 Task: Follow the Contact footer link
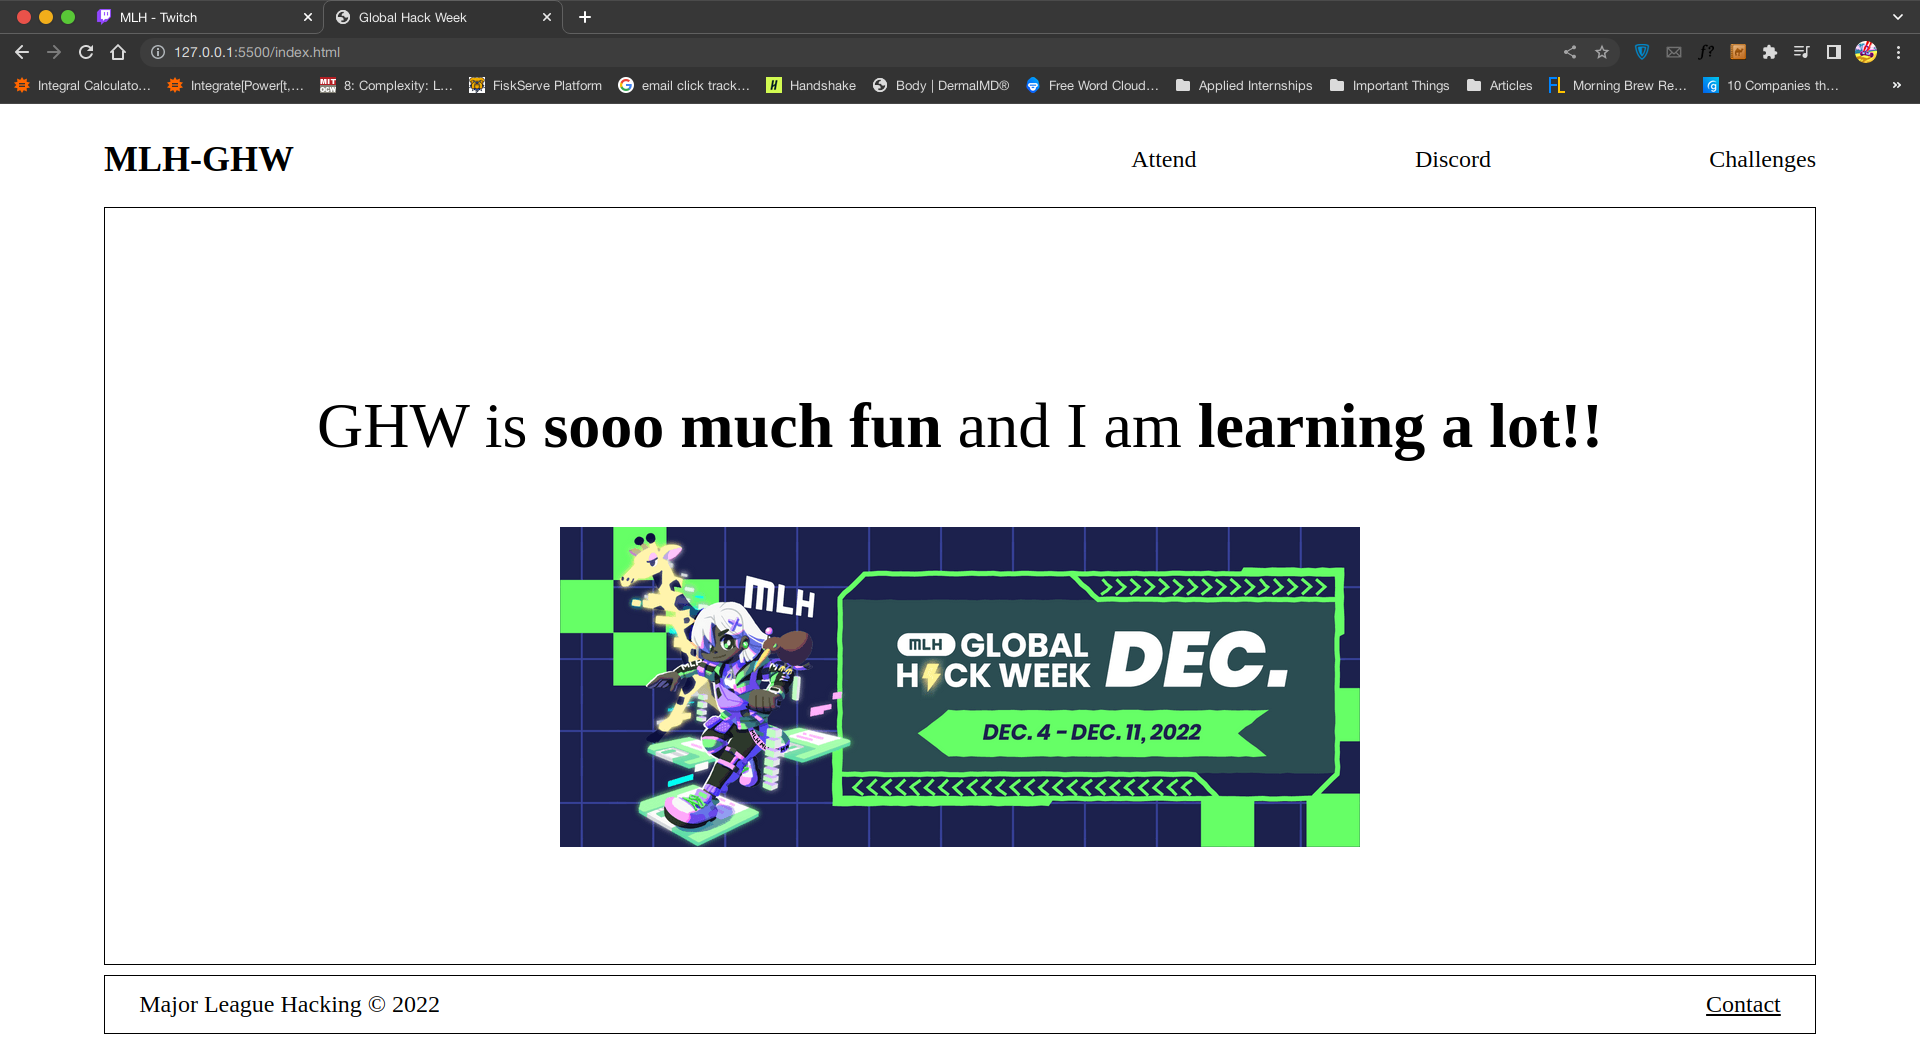[1743, 1004]
